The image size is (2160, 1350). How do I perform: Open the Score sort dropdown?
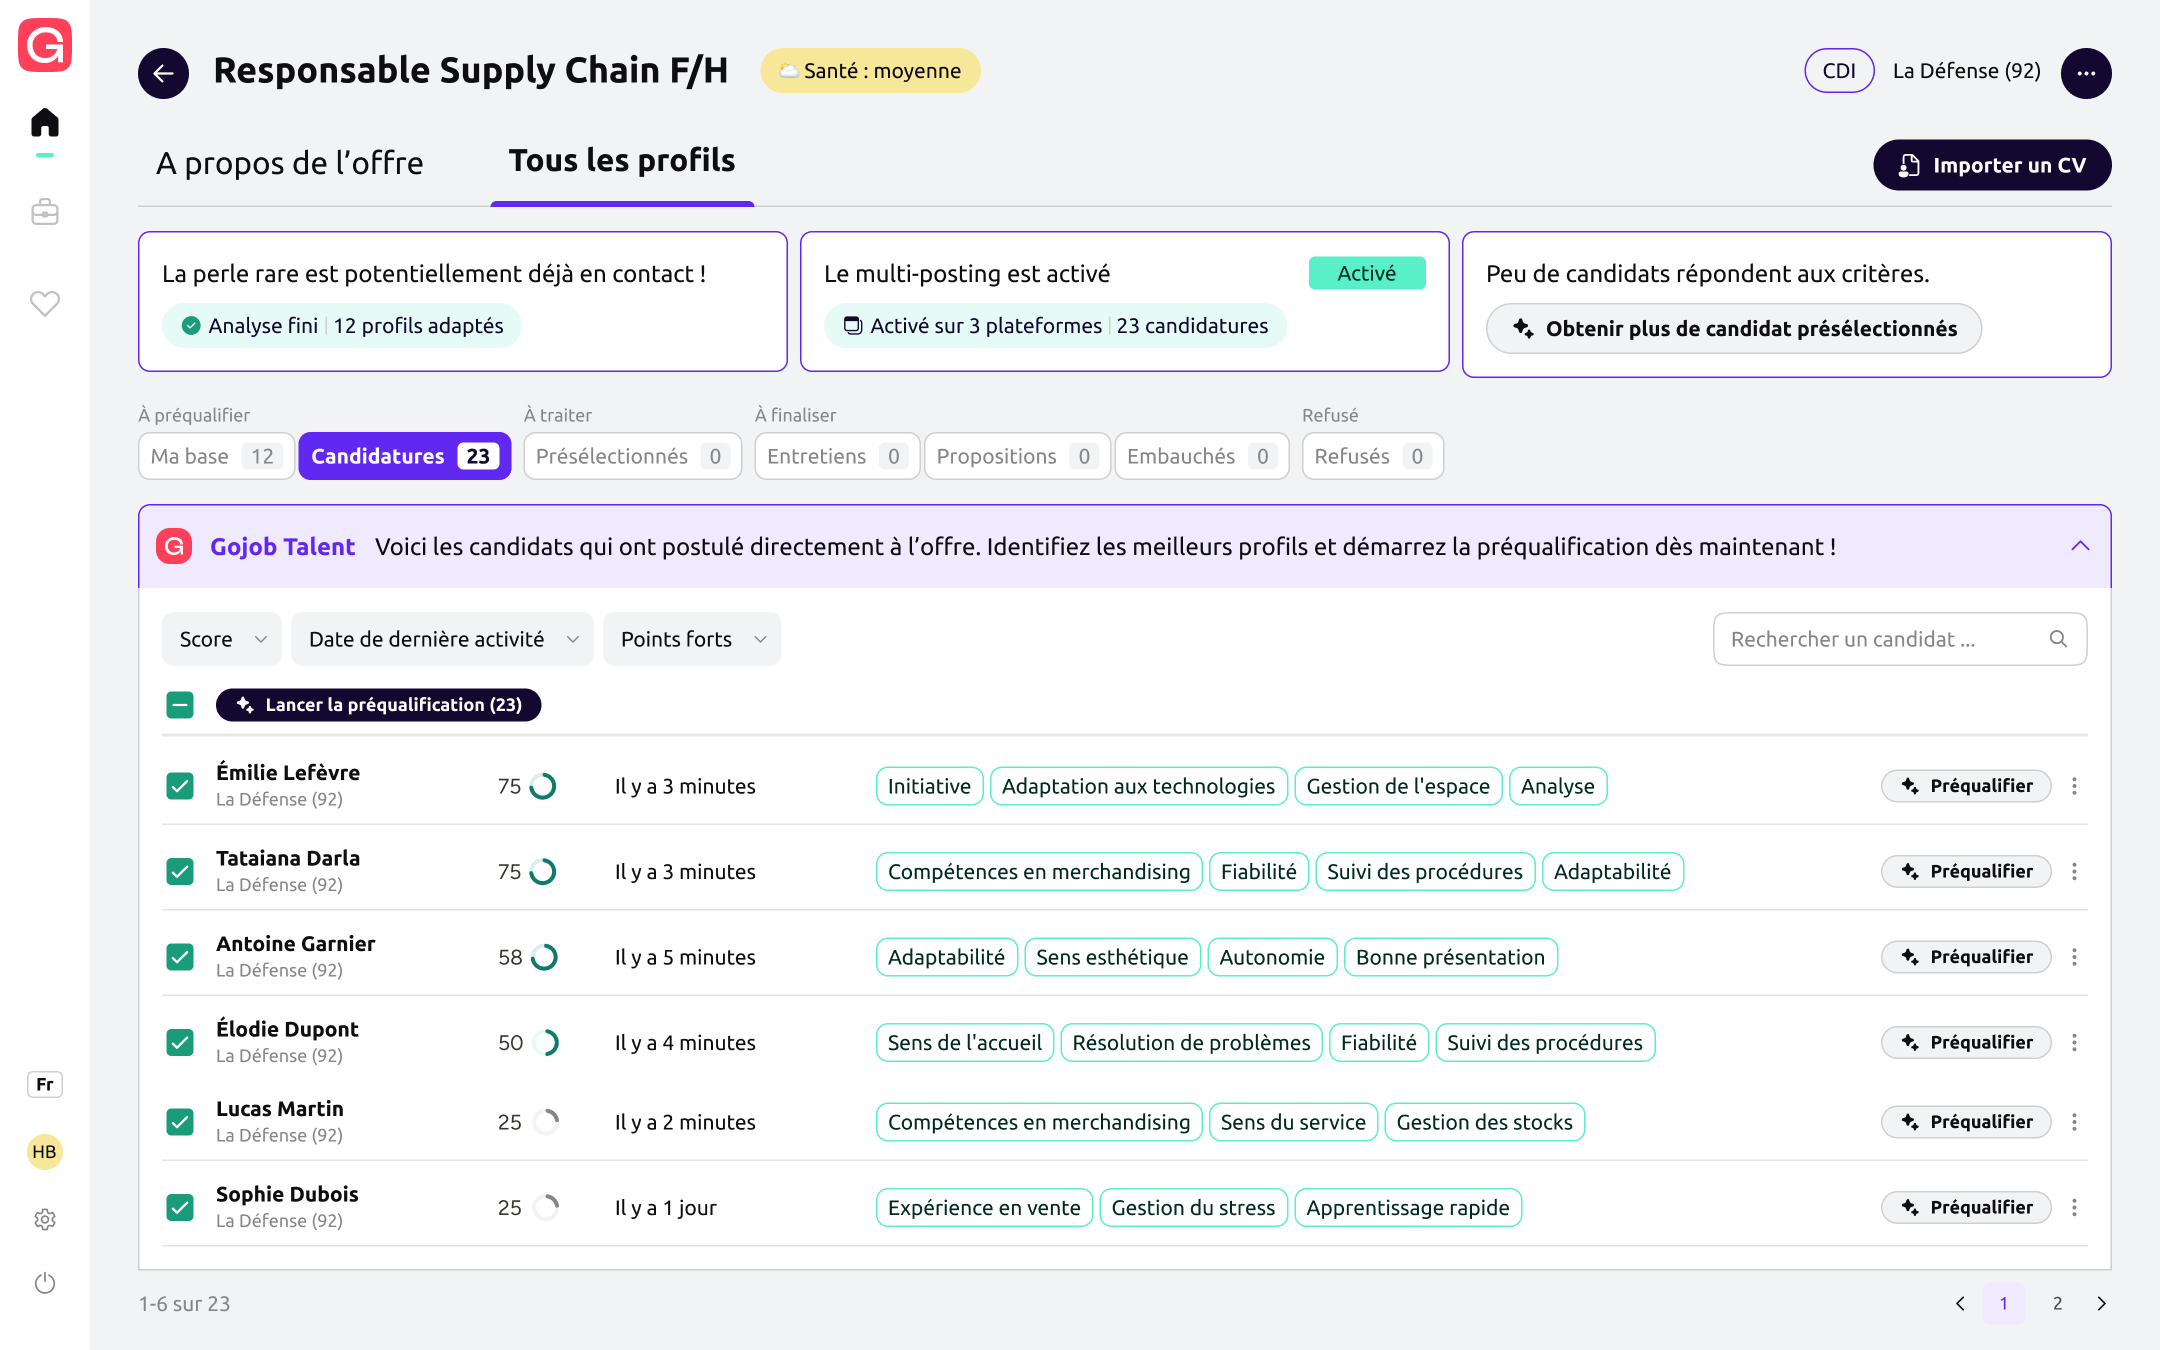(221, 639)
